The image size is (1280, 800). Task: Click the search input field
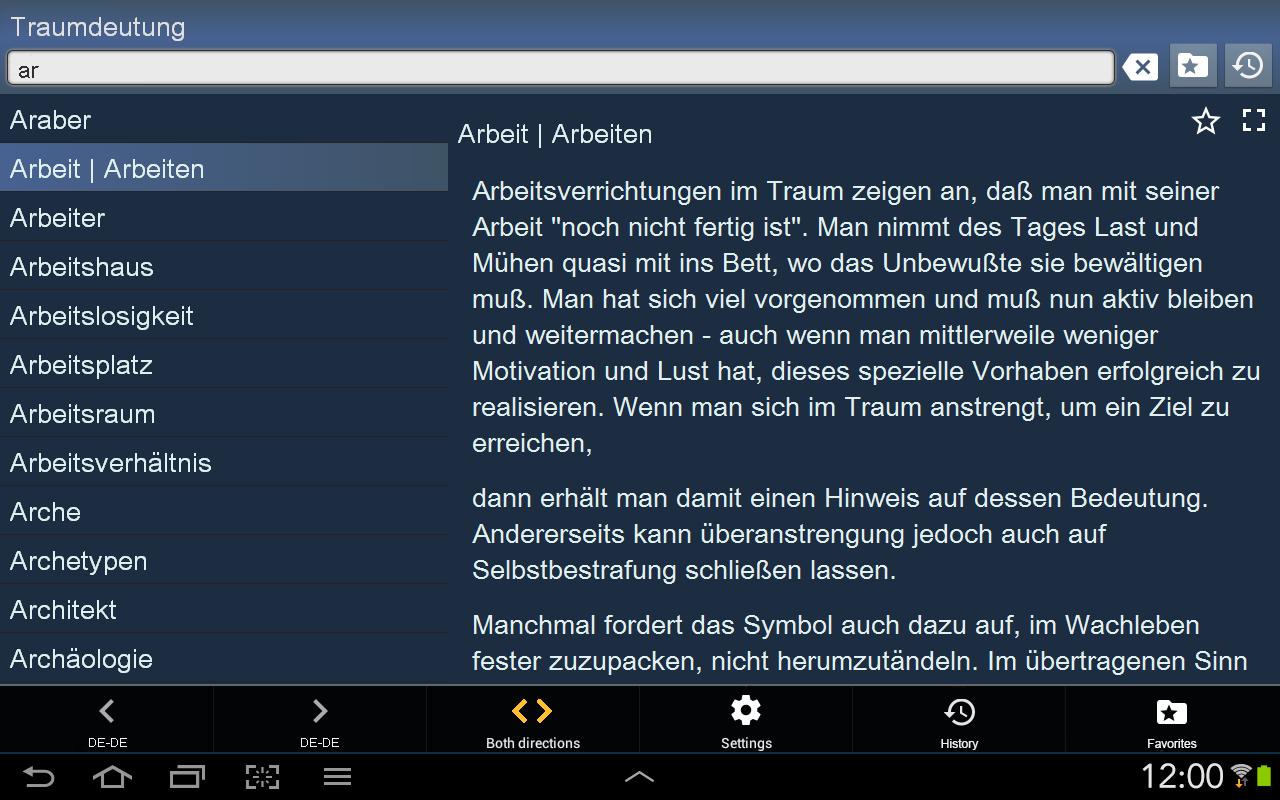(x=560, y=68)
